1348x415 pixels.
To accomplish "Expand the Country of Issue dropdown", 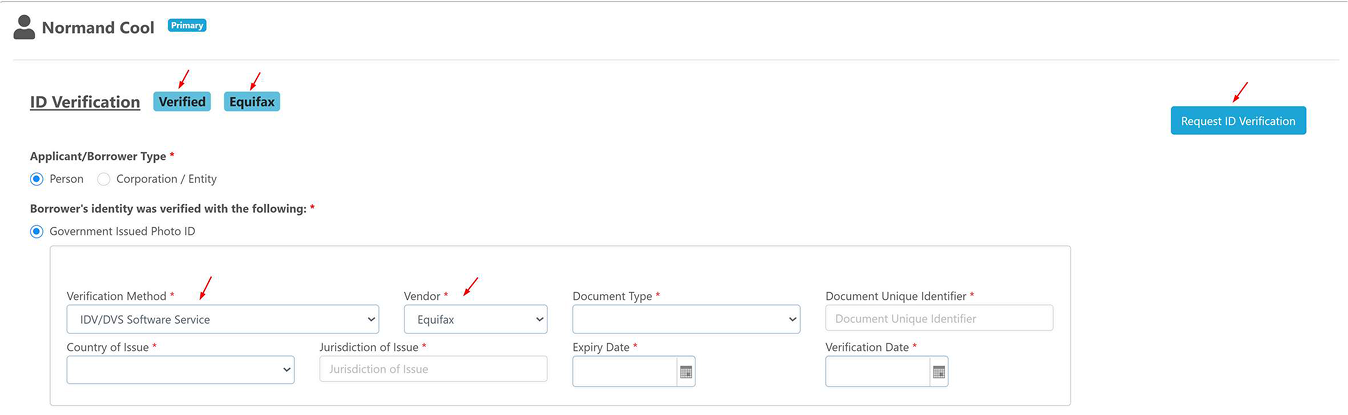I will click(x=180, y=370).
